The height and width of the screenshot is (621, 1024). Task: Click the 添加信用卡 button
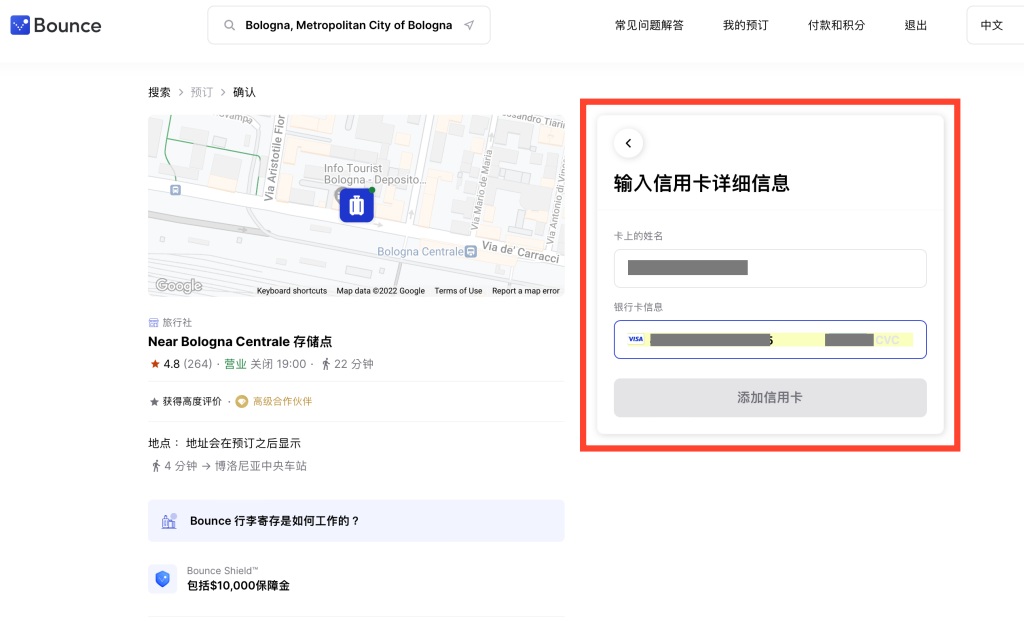click(770, 398)
